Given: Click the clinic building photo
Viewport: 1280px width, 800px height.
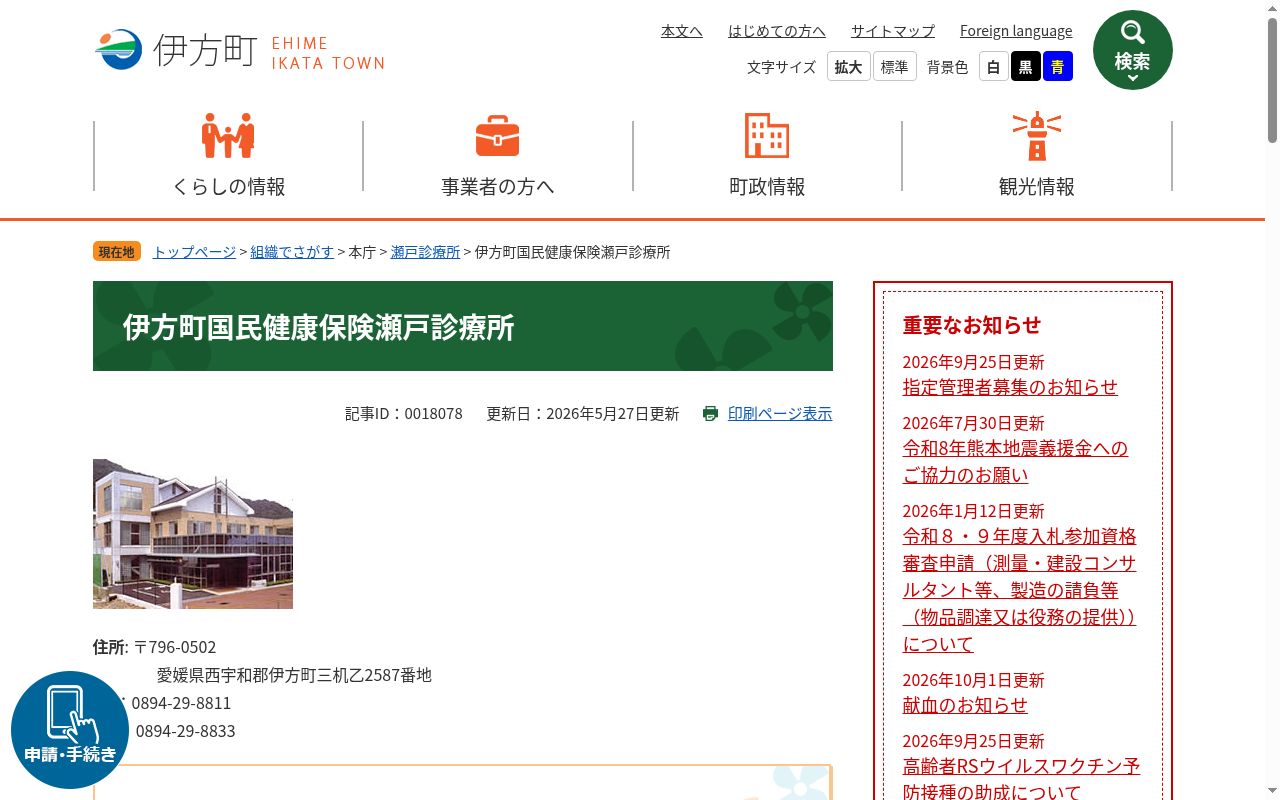Looking at the screenshot, I should tap(193, 534).
